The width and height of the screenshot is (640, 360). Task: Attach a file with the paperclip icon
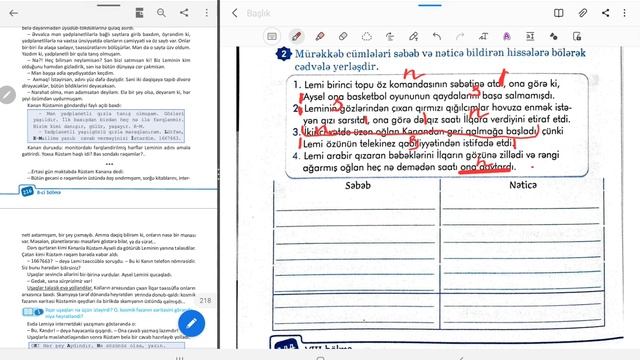pyautogui.click(x=582, y=13)
